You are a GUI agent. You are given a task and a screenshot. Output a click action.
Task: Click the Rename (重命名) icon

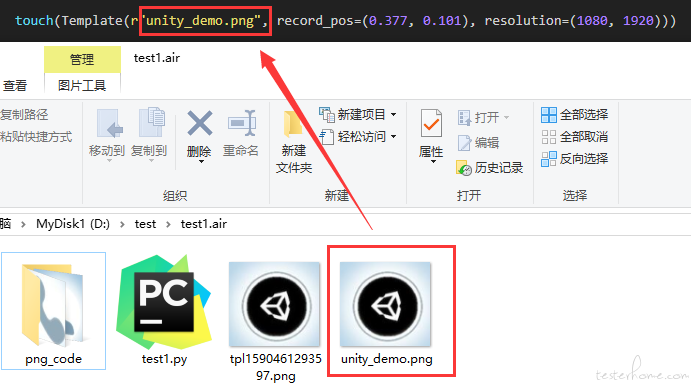pos(241,123)
